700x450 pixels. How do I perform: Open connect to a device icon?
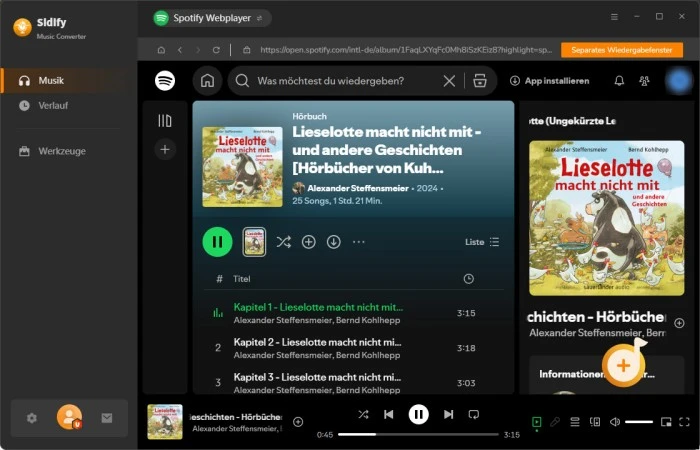tap(595, 422)
